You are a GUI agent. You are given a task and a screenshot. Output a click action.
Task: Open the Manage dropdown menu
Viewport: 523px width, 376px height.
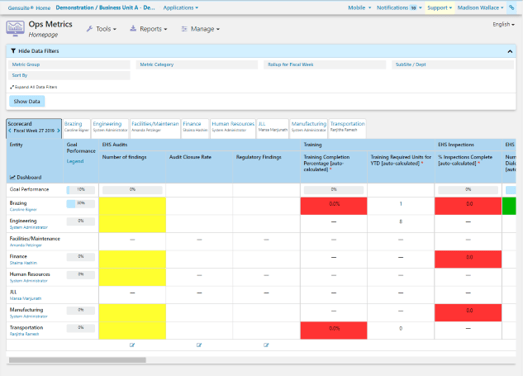pyautogui.click(x=200, y=29)
